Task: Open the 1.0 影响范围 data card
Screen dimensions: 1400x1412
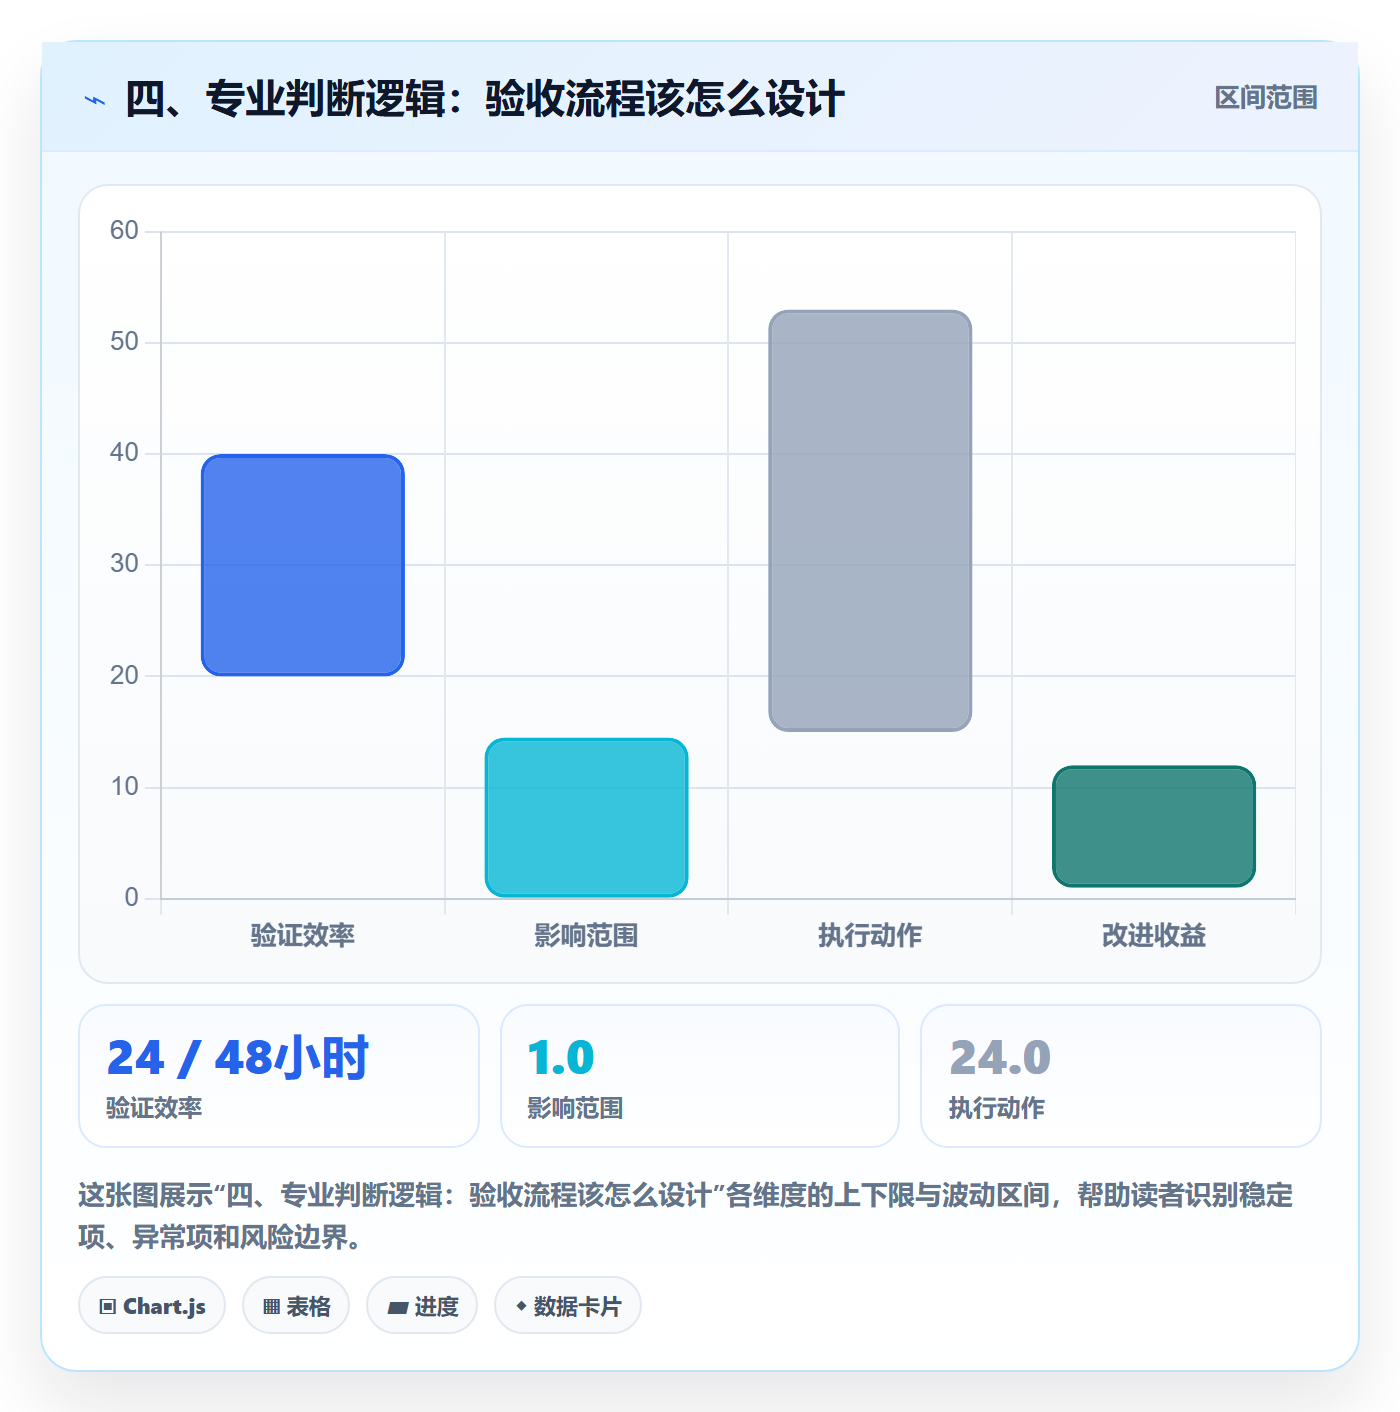Action: click(x=700, y=1076)
